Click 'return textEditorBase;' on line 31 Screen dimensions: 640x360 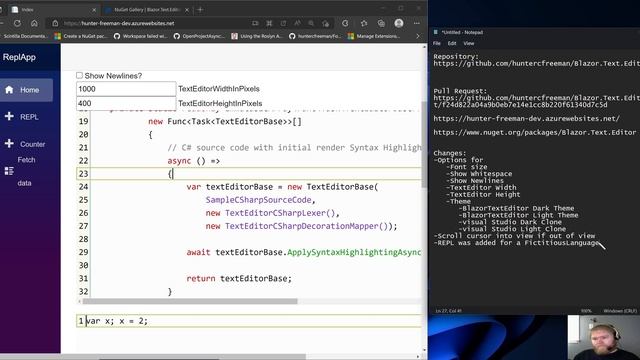(x=239, y=278)
